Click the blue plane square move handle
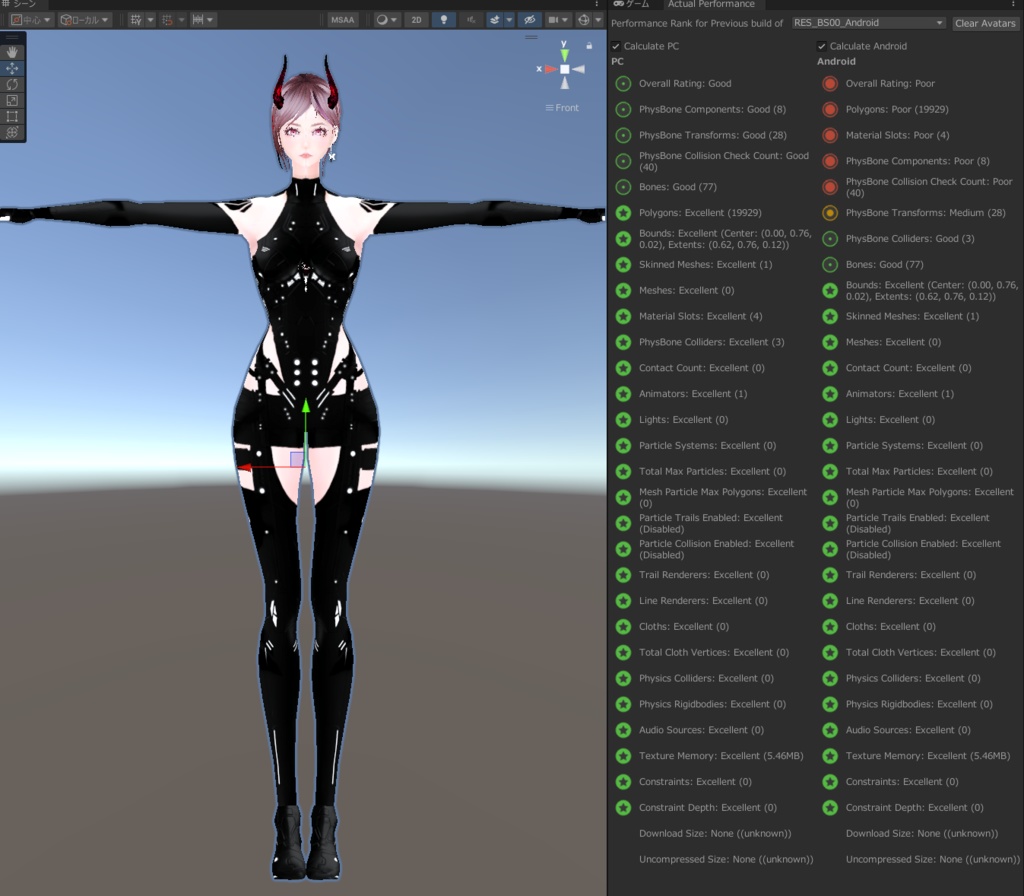The image size is (1024, 896). coord(297,459)
